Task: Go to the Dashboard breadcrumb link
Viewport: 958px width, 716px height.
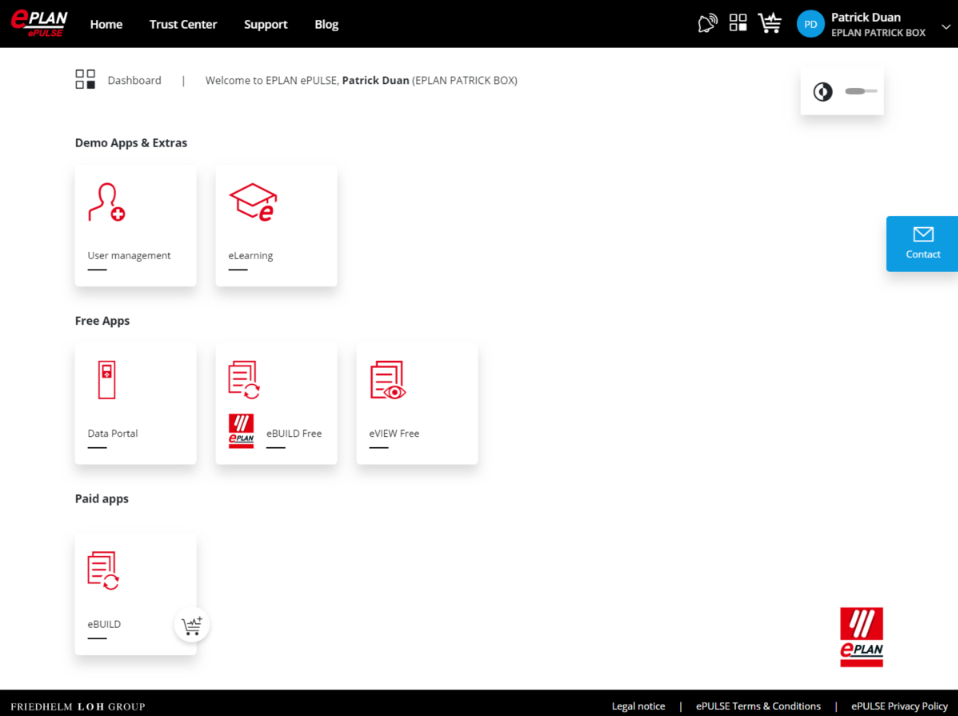Action: point(134,80)
